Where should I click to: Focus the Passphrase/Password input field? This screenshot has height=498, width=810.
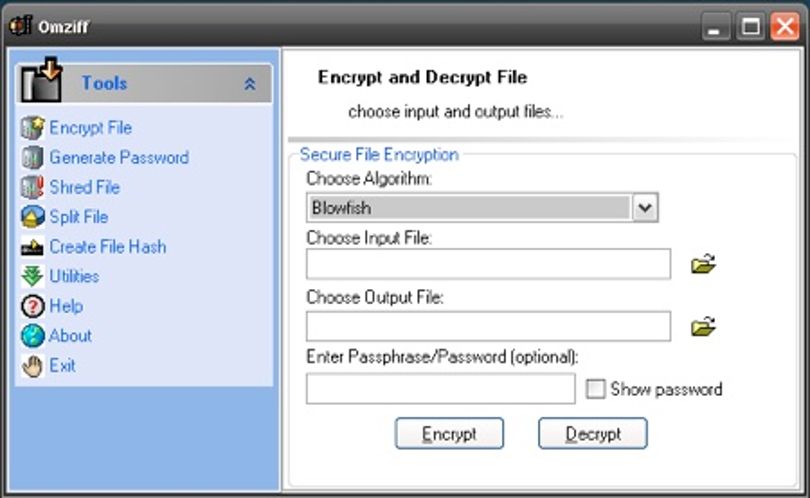point(441,389)
